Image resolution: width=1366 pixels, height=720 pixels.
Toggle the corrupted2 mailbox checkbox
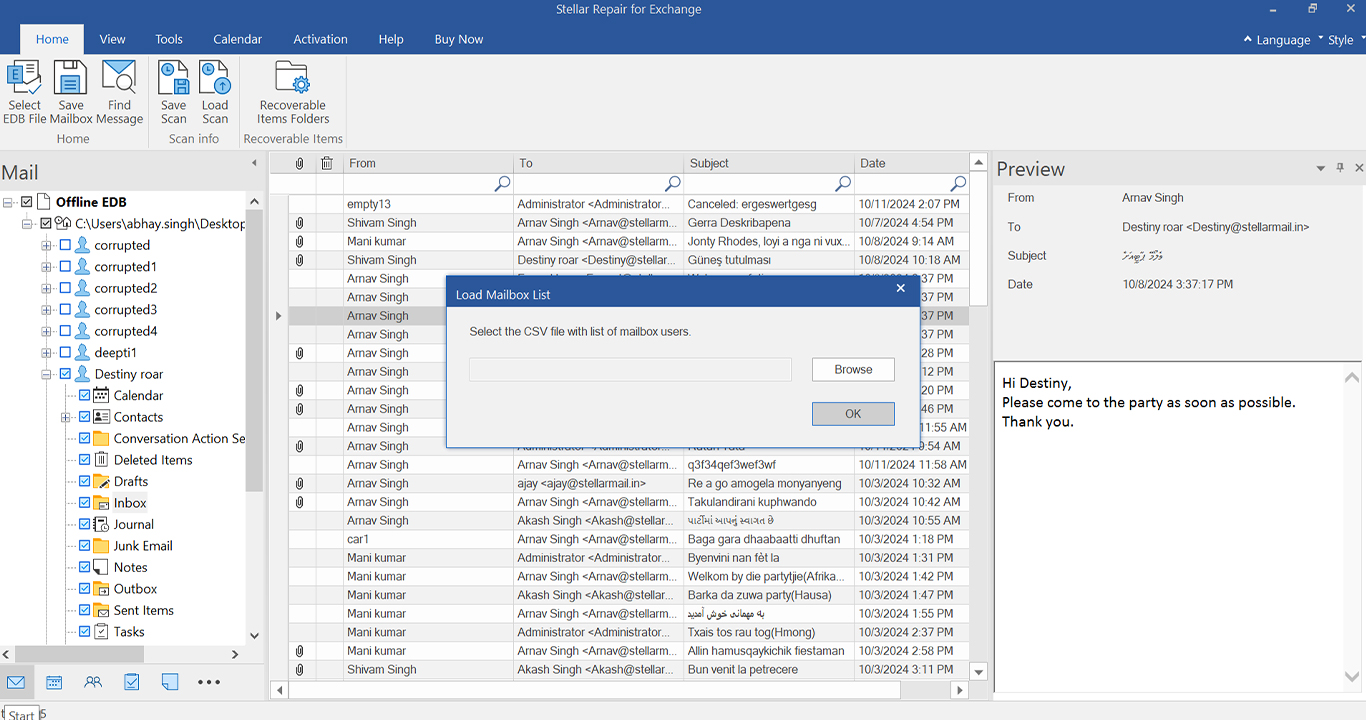[x=65, y=288]
